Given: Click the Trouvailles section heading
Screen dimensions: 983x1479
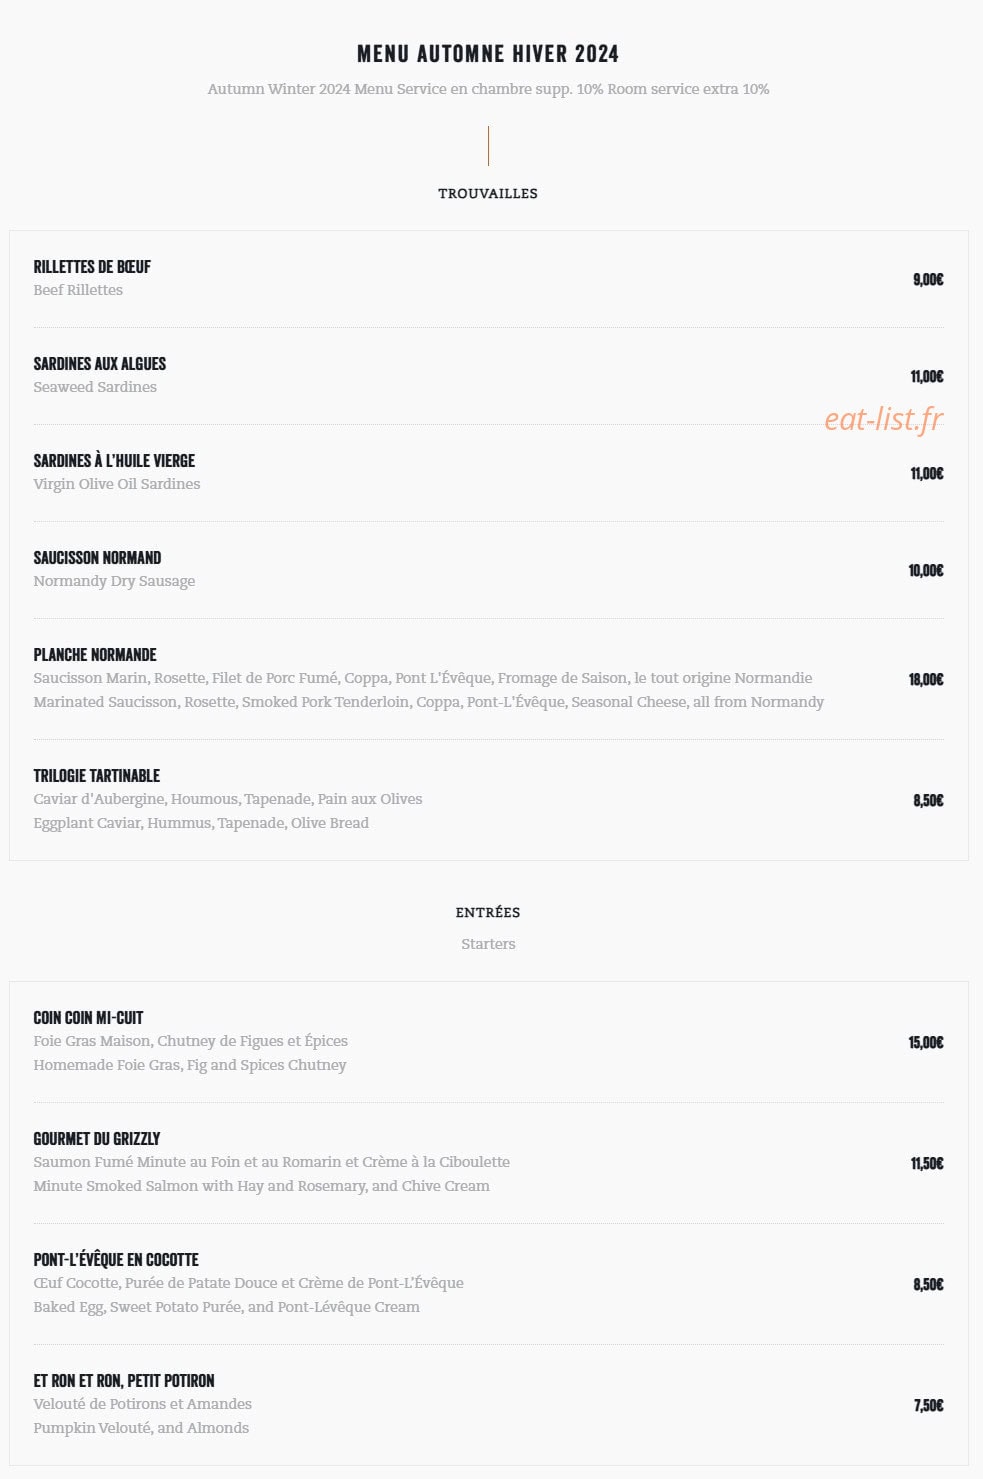Looking at the screenshot, I should 488,193.
